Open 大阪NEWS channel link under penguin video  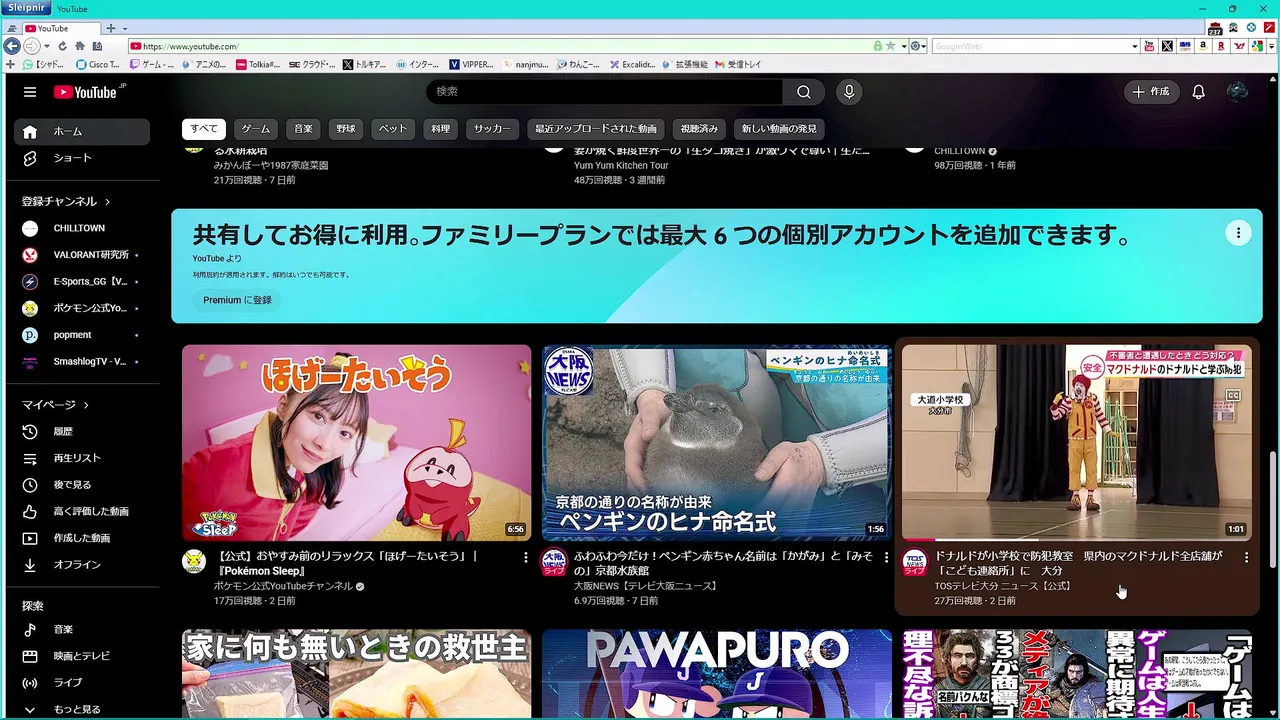point(646,586)
